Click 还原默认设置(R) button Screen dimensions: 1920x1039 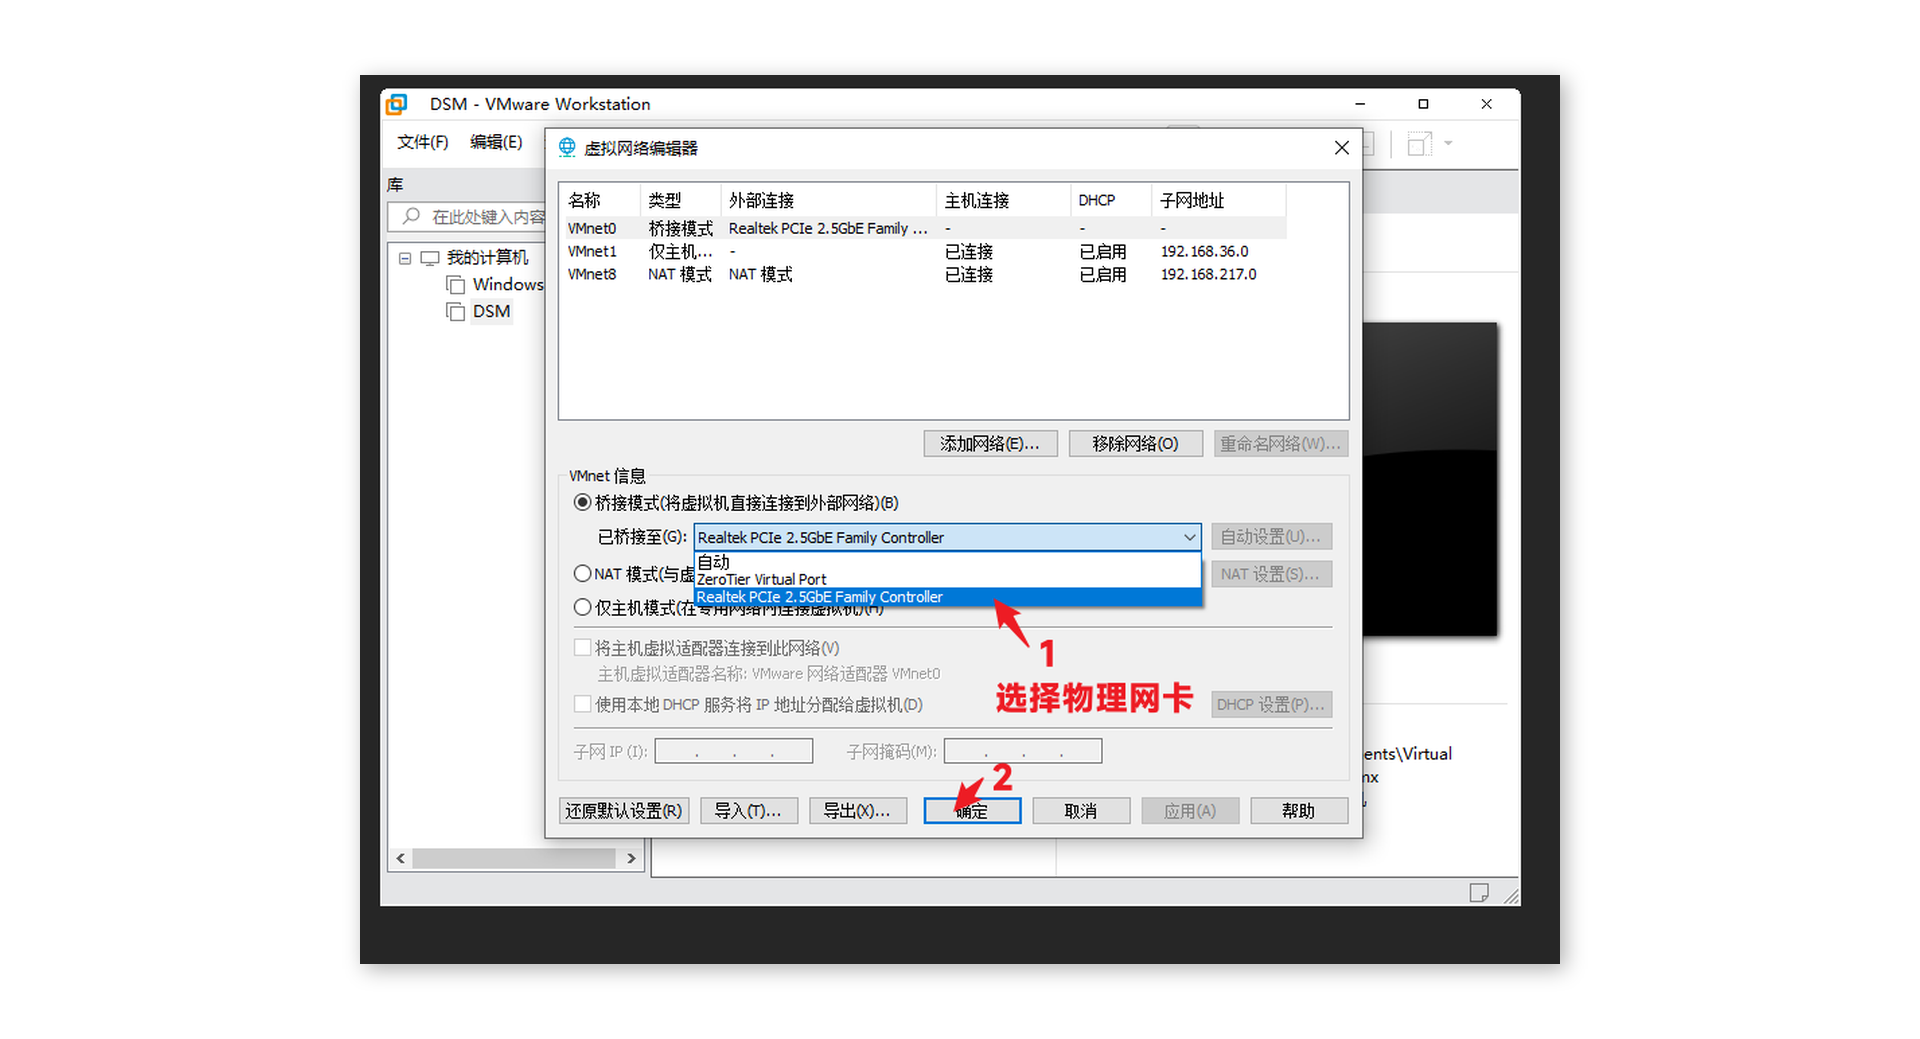tap(624, 811)
